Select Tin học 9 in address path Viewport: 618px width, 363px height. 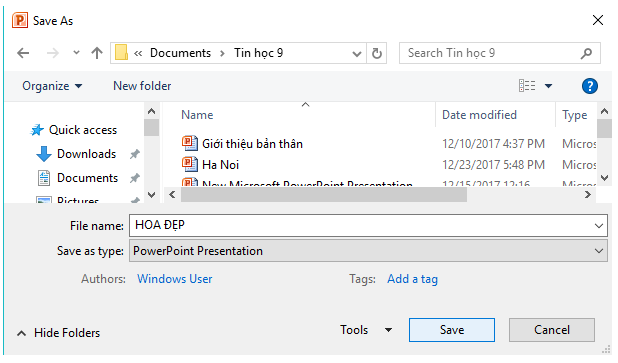click(259, 53)
